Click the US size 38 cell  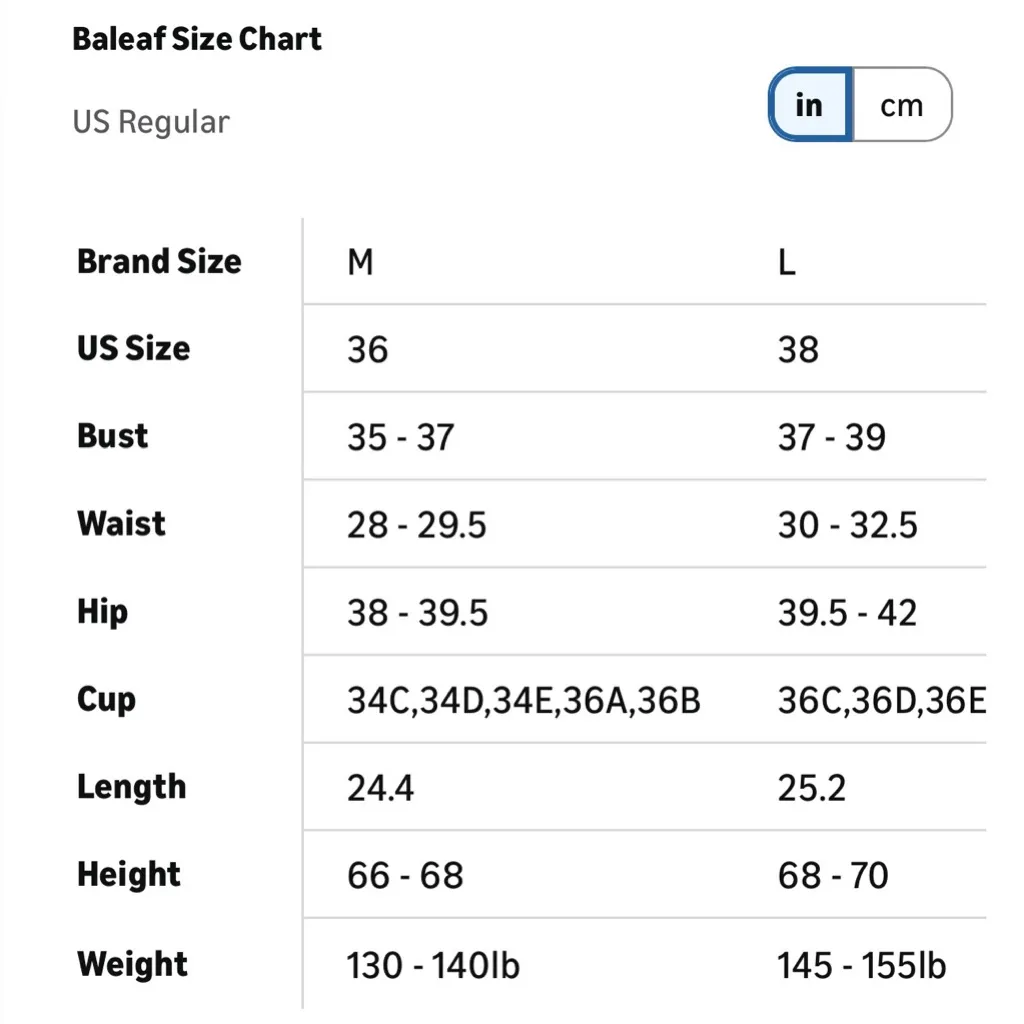[x=798, y=350]
